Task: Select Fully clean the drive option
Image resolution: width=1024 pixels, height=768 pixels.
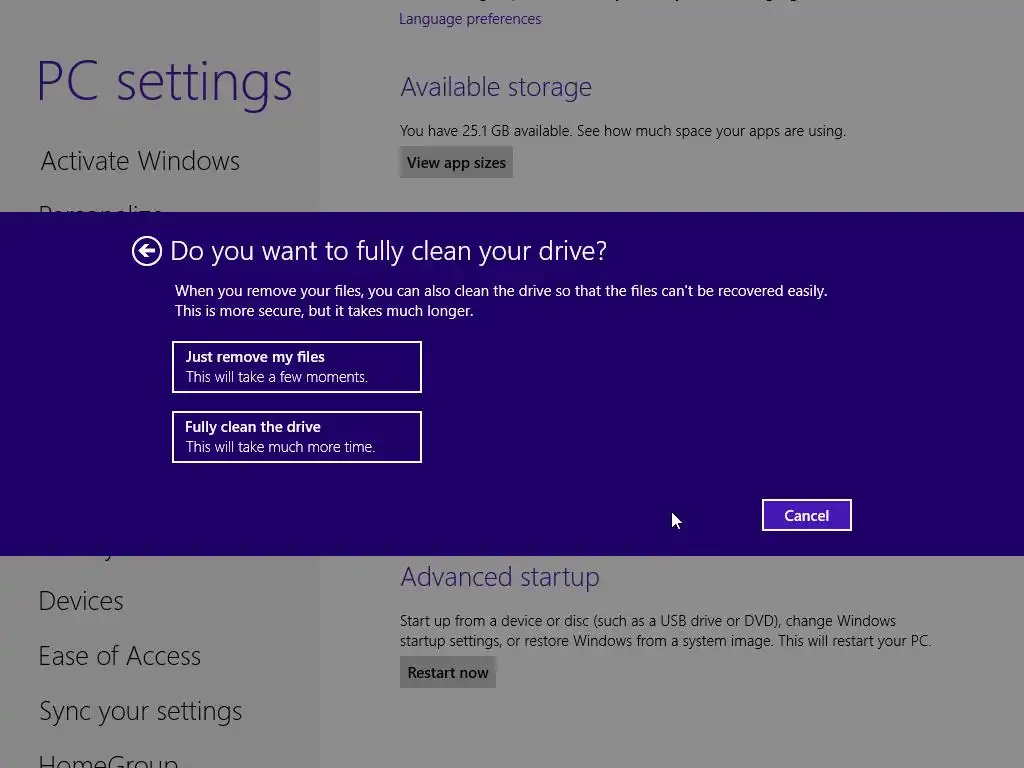Action: click(296, 437)
